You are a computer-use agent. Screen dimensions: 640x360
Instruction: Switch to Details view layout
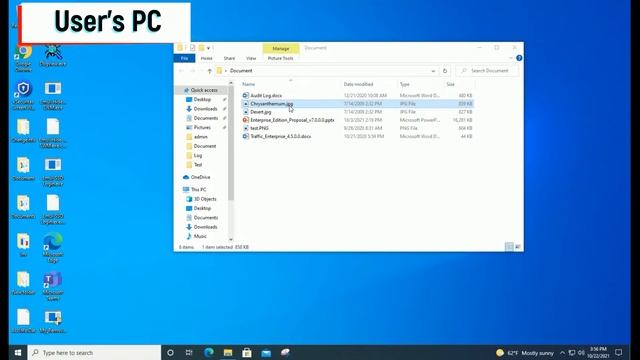point(509,247)
